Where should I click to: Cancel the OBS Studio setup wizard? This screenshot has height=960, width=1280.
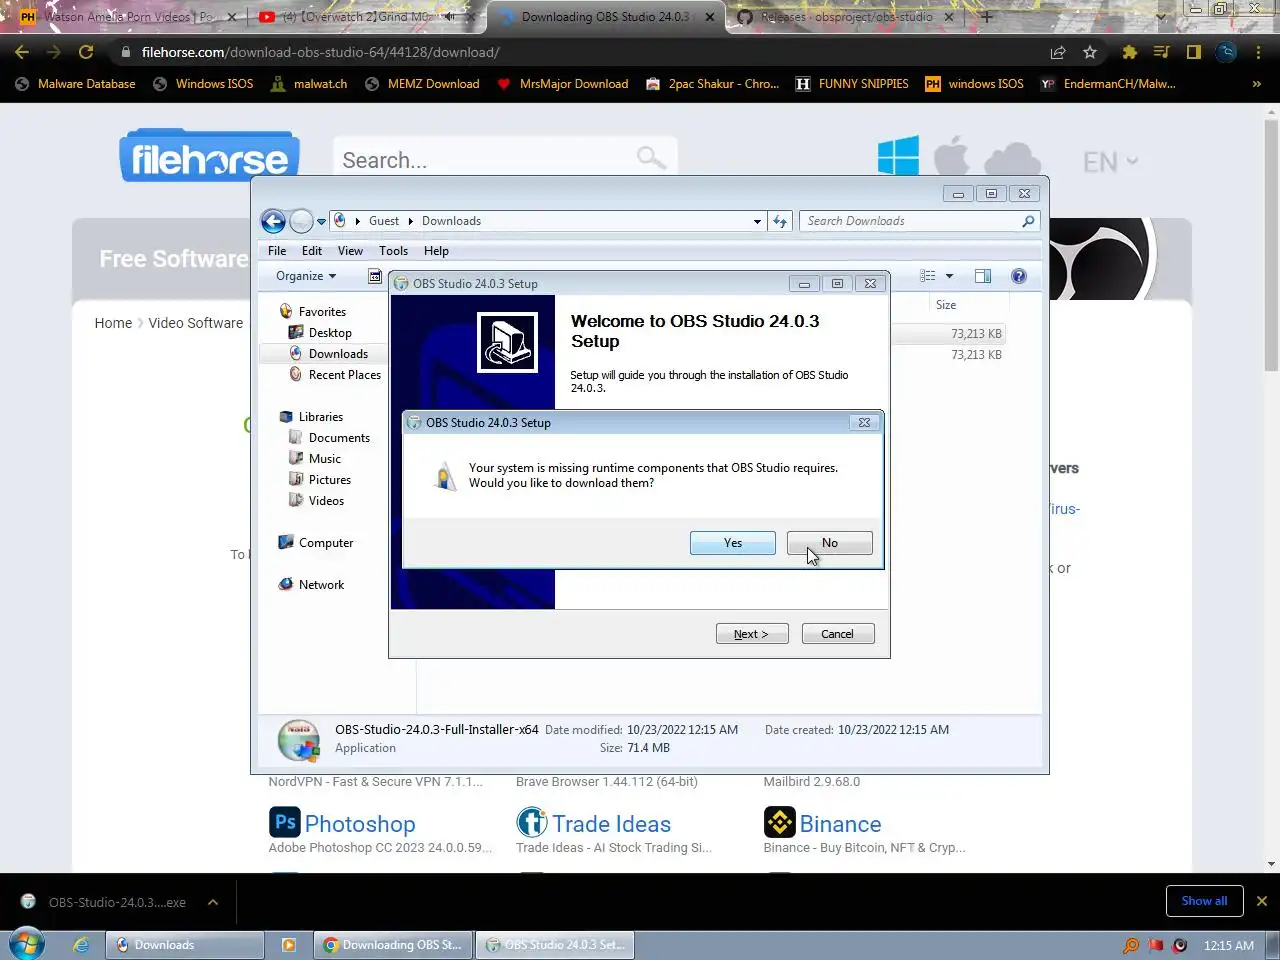pos(838,634)
